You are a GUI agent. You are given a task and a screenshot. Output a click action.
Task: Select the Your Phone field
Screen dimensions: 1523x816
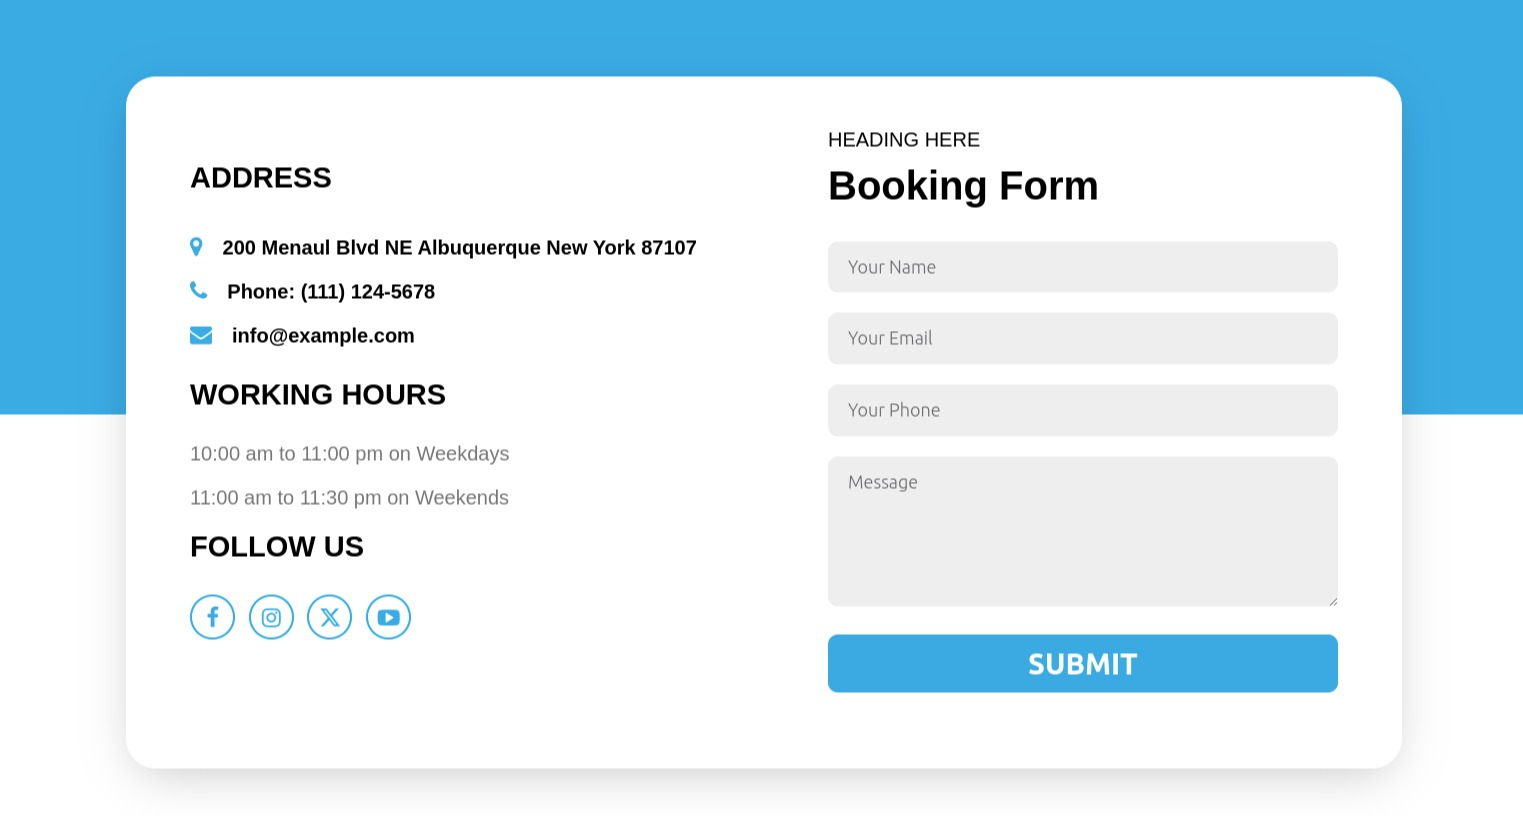1082,410
